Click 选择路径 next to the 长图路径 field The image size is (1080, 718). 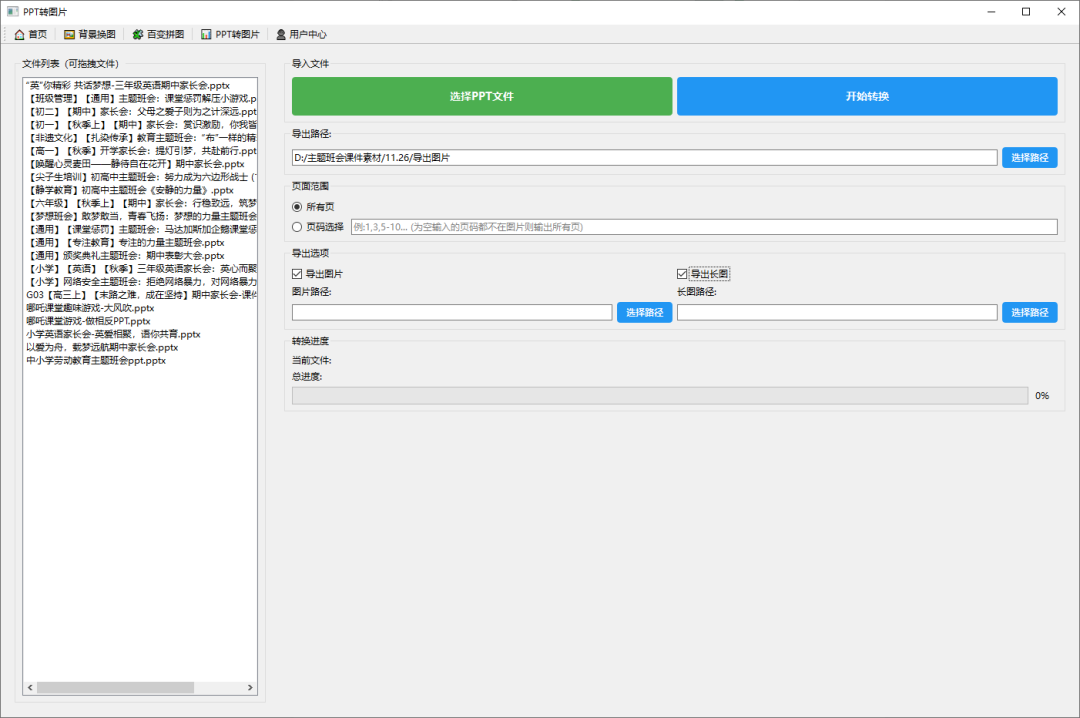pos(1029,313)
